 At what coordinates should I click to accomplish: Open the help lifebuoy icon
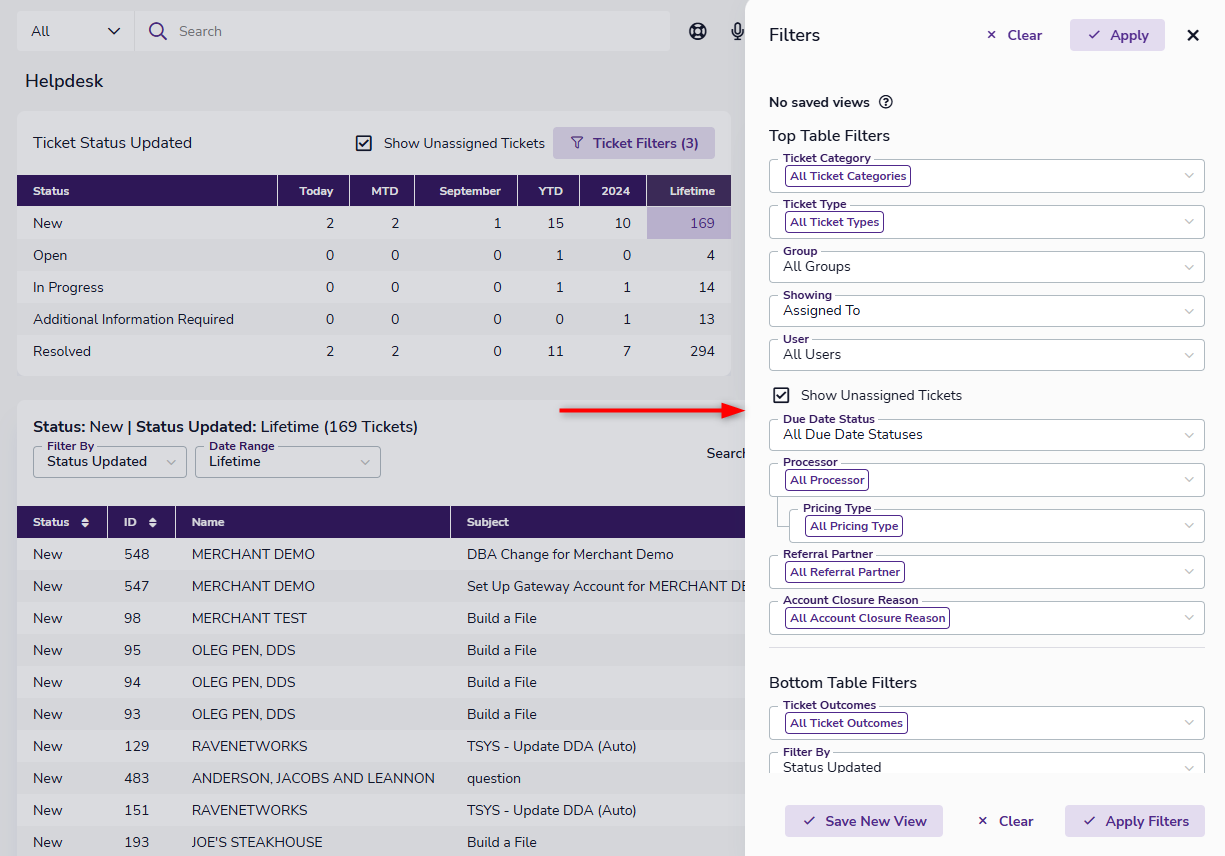[x=698, y=31]
